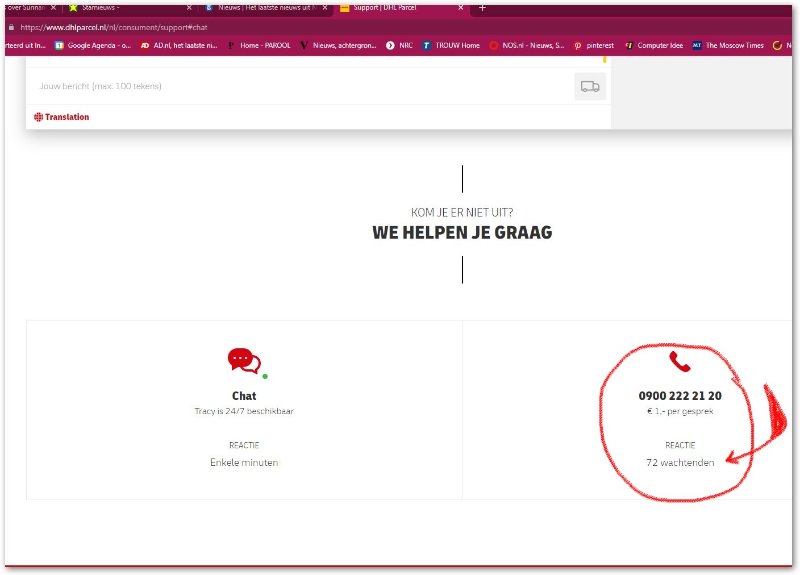This screenshot has width=800, height=575.
Task: Open the TROUW Home bookmark
Action: pyautogui.click(x=451, y=45)
